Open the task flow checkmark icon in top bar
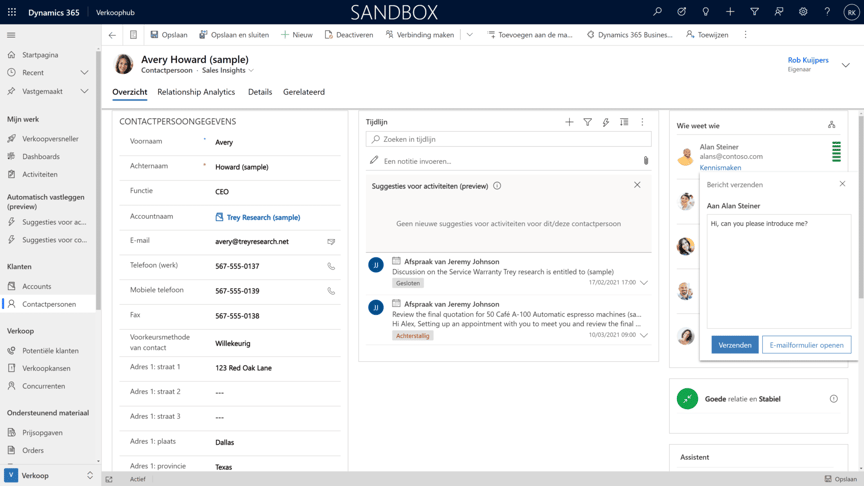This screenshot has width=864, height=486. [x=682, y=12]
